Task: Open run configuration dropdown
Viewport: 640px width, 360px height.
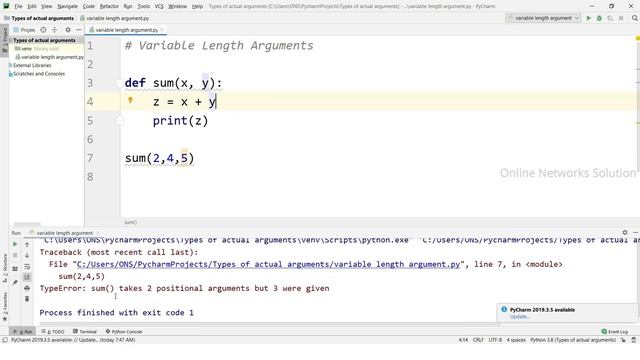Action: [x=543, y=18]
